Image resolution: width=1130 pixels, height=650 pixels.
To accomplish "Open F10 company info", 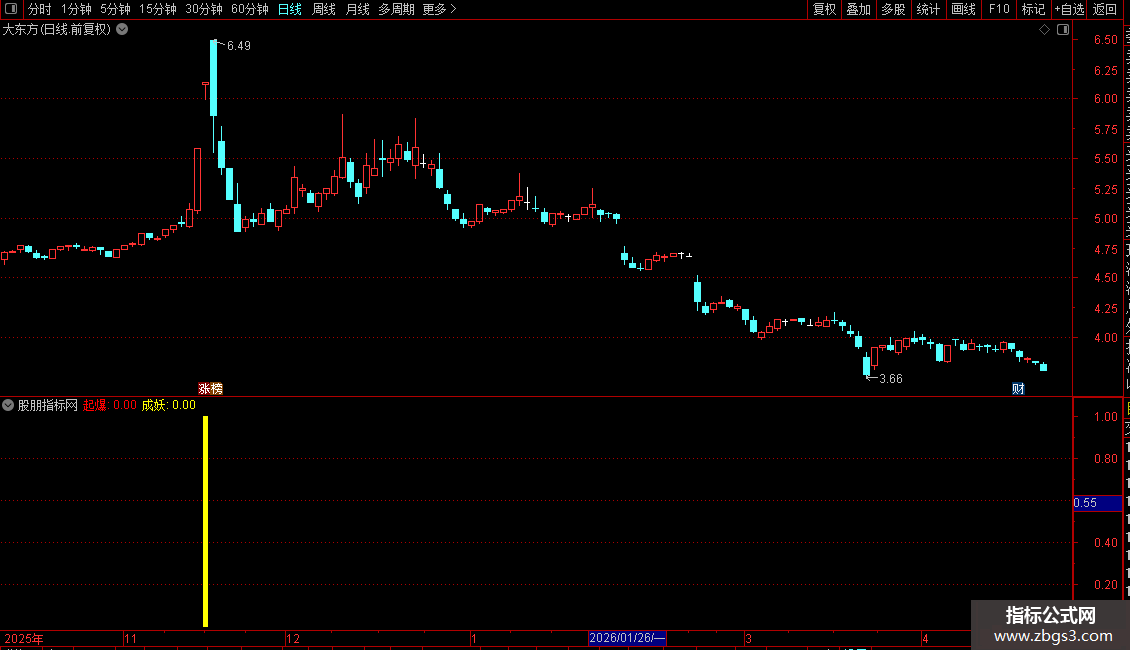I will (998, 9).
